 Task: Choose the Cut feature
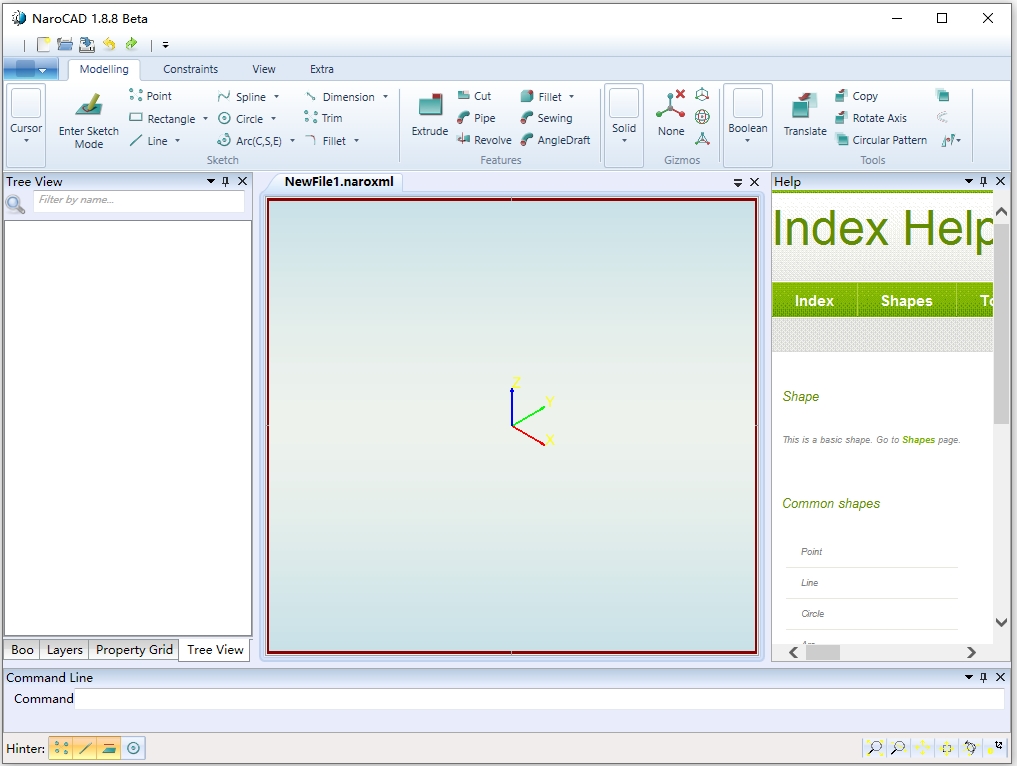coord(474,96)
